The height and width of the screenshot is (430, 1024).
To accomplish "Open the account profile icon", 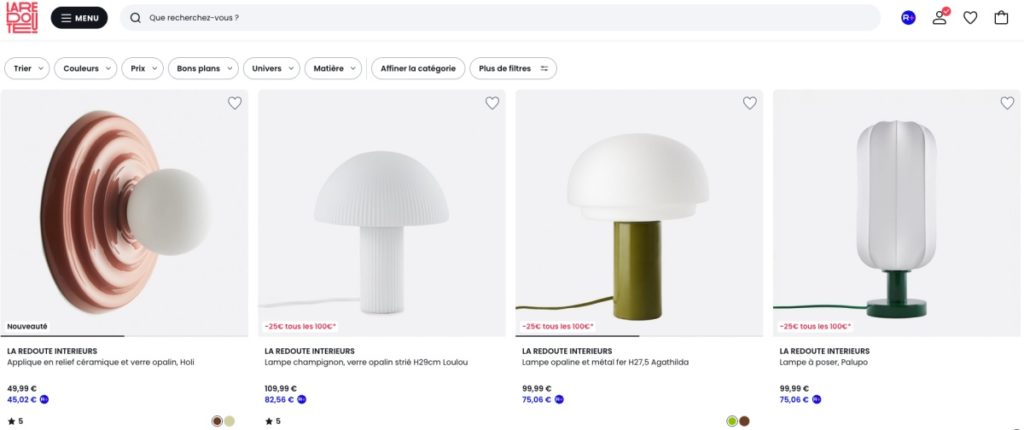I will click(939, 17).
